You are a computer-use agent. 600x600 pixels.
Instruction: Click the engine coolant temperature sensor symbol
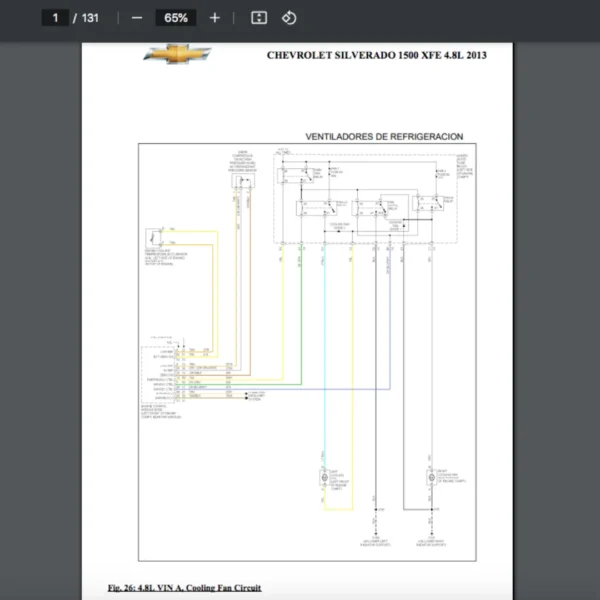click(x=154, y=238)
